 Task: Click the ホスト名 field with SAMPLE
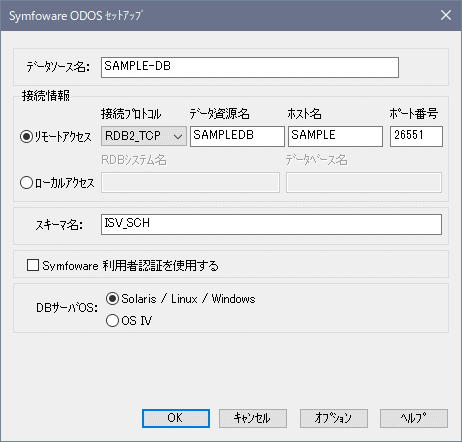pyautogui.click(x=335, y=136)
